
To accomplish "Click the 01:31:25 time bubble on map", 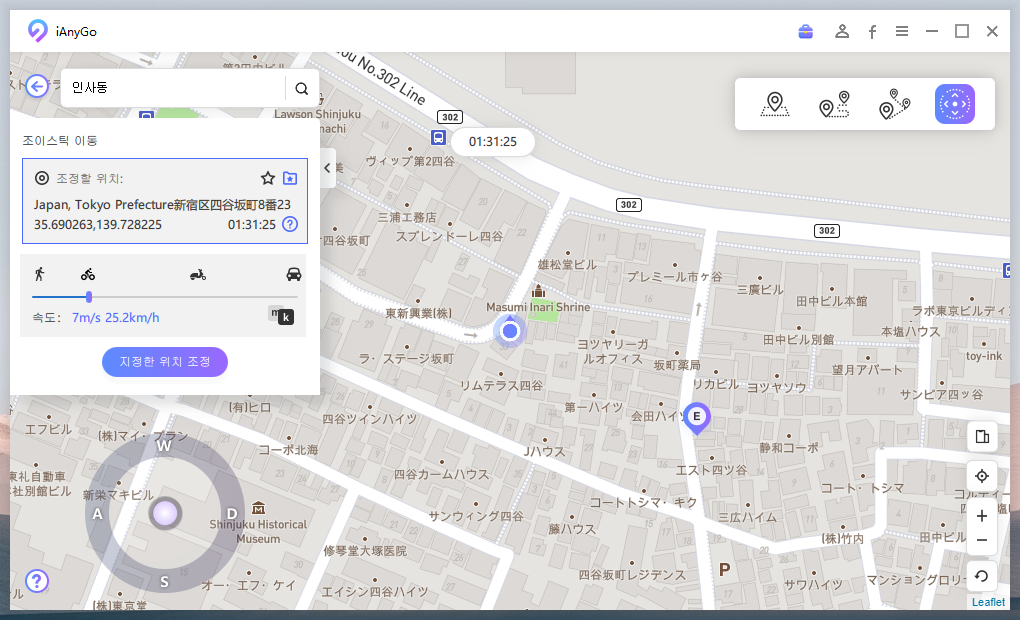I will point(492,142).
